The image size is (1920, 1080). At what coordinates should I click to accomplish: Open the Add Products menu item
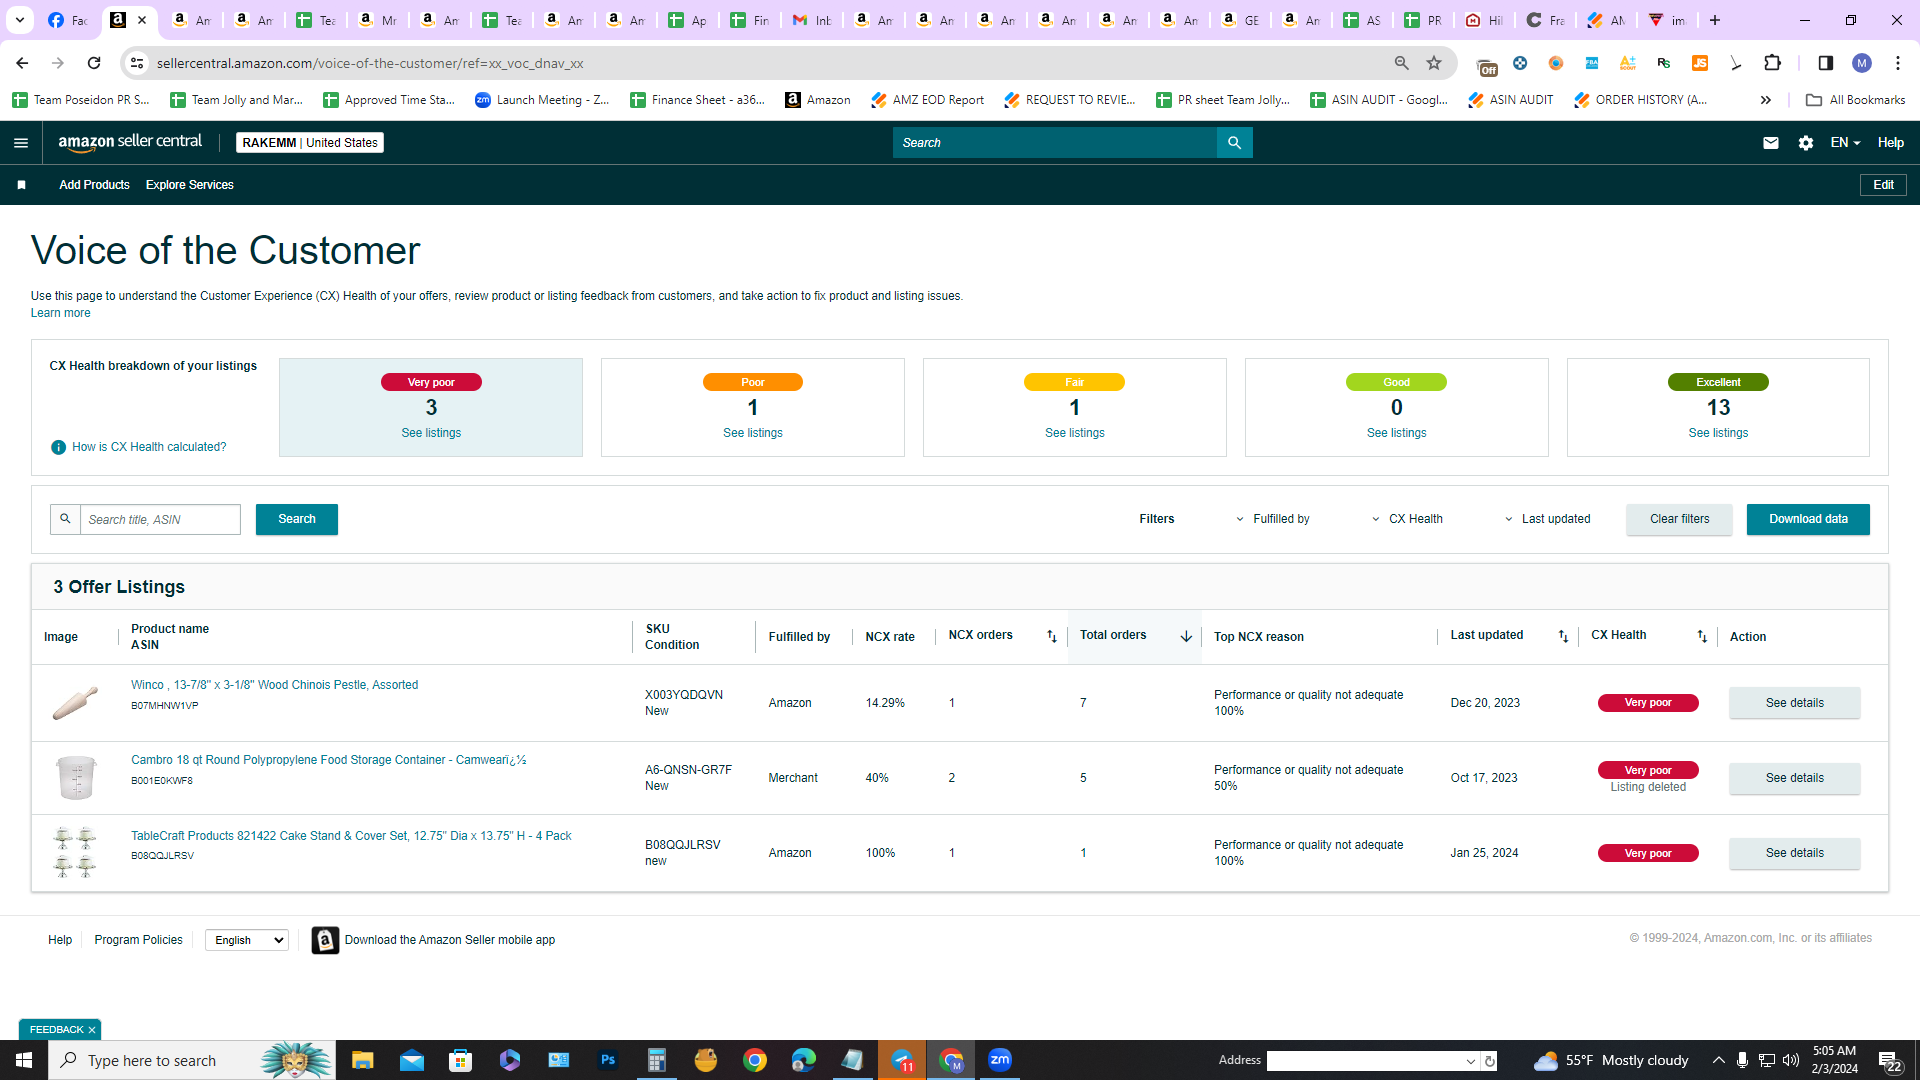[x=94, y=185]
